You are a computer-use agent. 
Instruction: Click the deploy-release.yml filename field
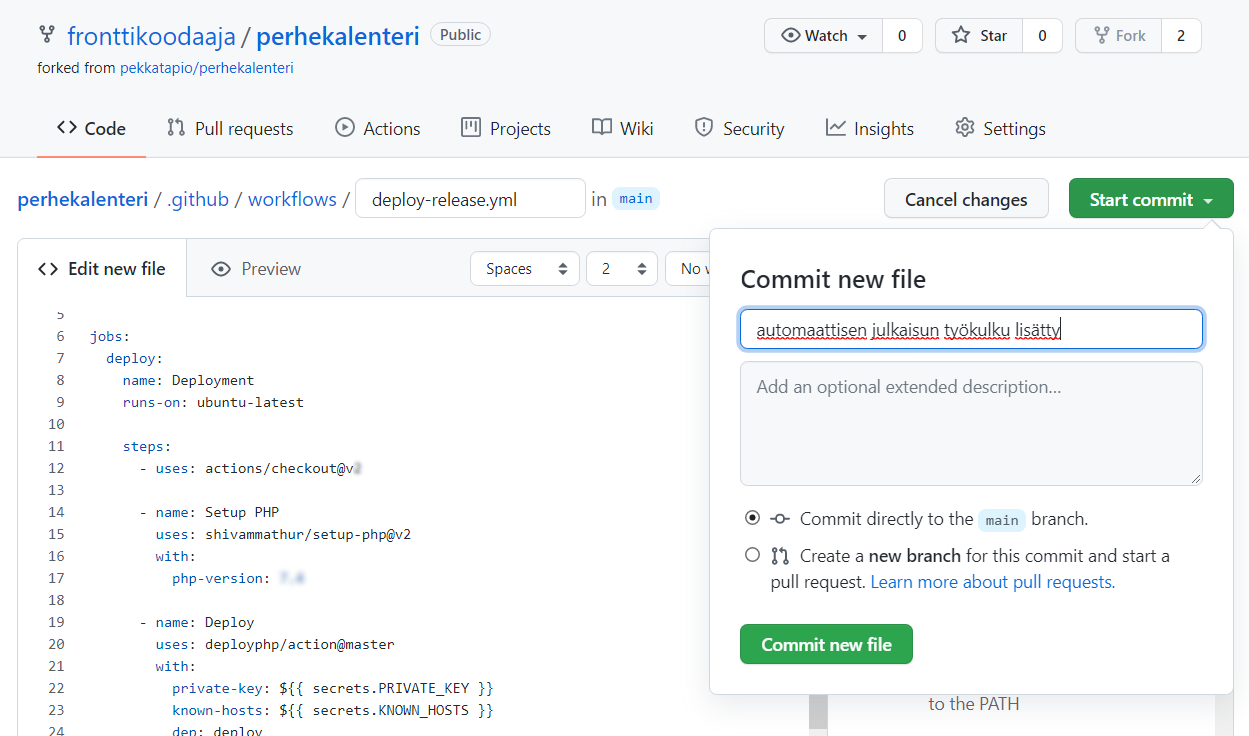470,199
